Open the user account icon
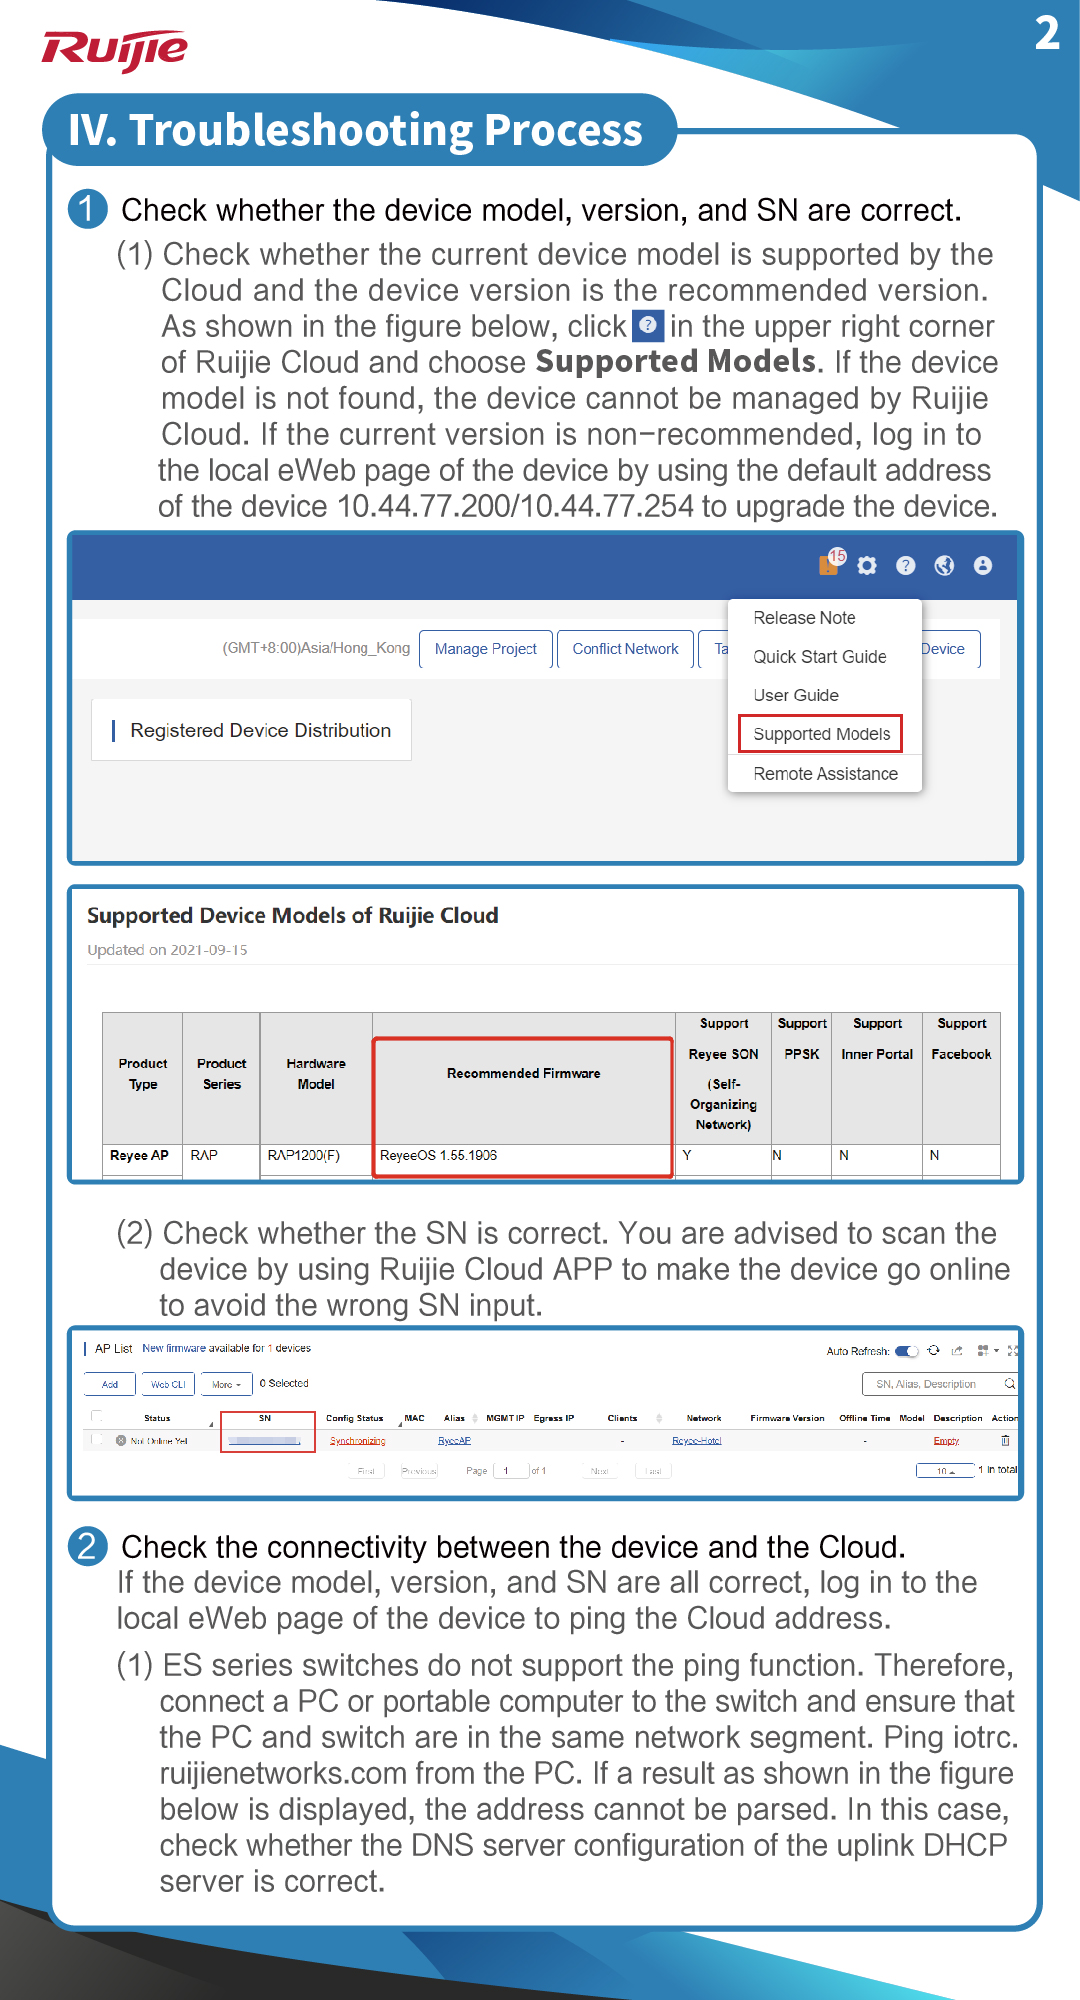Image resolution: width=1080 pixels, height=2000 pixels. pos(983,566)
